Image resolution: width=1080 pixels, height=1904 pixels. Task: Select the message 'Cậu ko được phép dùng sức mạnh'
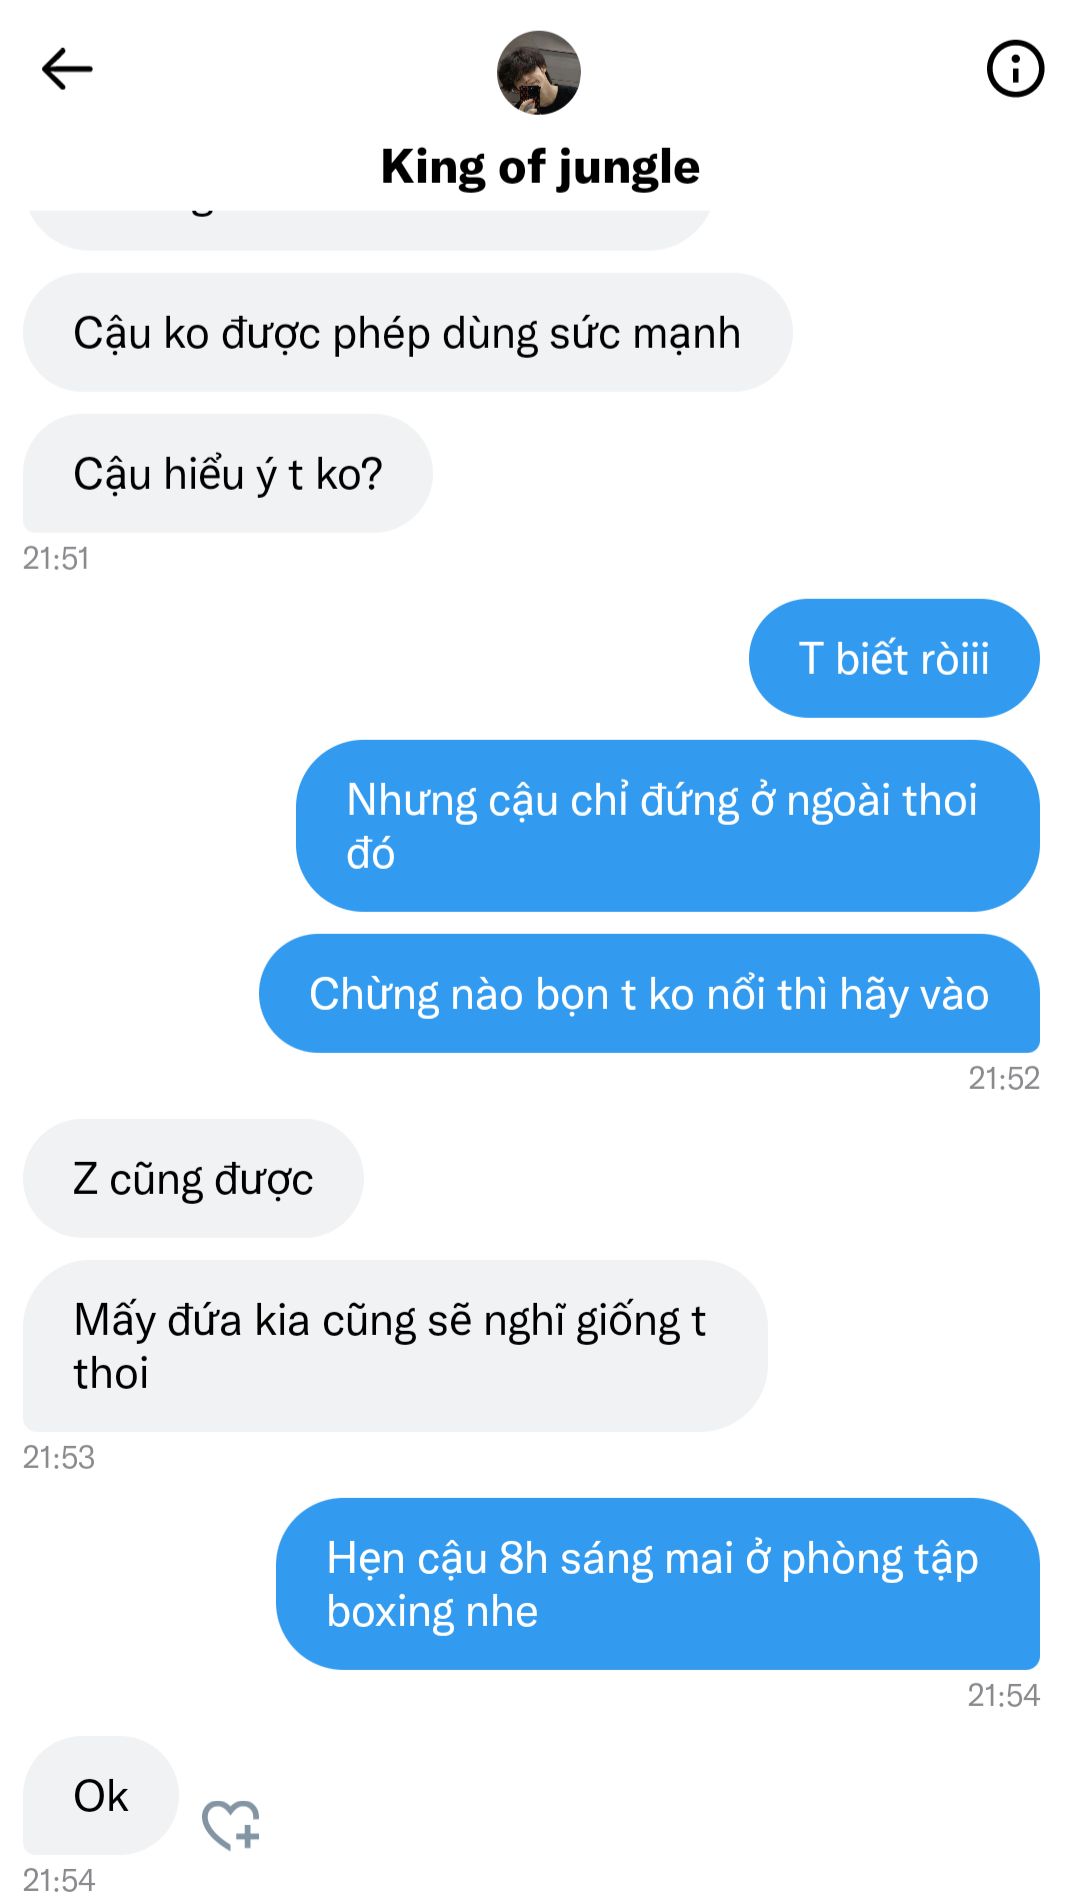pos(408,332)
